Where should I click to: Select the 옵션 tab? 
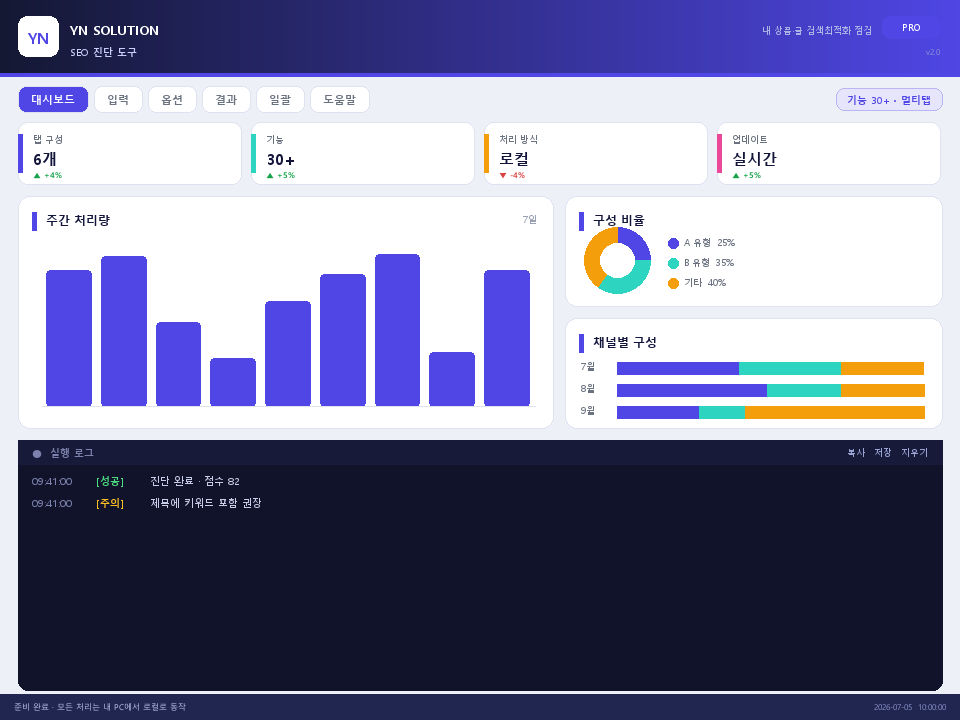[x=172, y=99]
